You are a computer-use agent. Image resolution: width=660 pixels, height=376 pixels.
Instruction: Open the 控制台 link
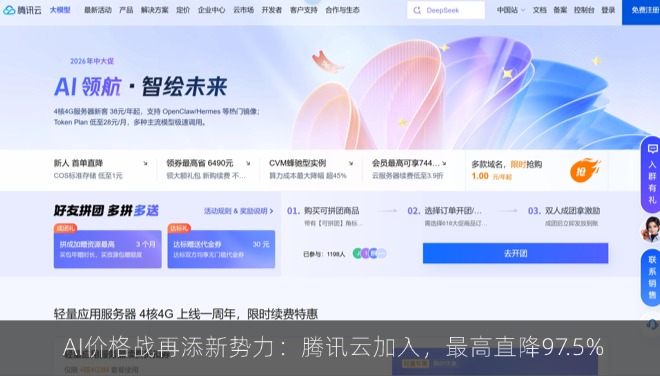pos(584,10)
